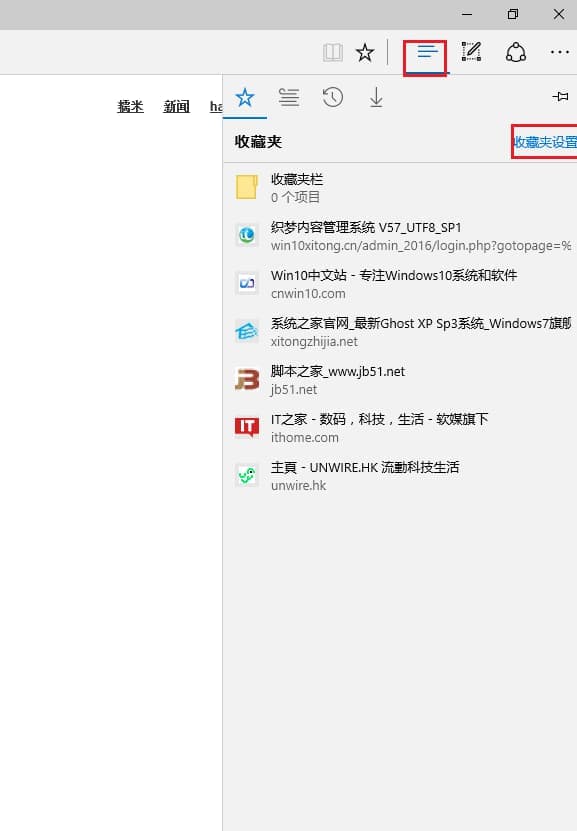
Task: Expand the 收藏夹栏 folder
Action: point(400,188)
